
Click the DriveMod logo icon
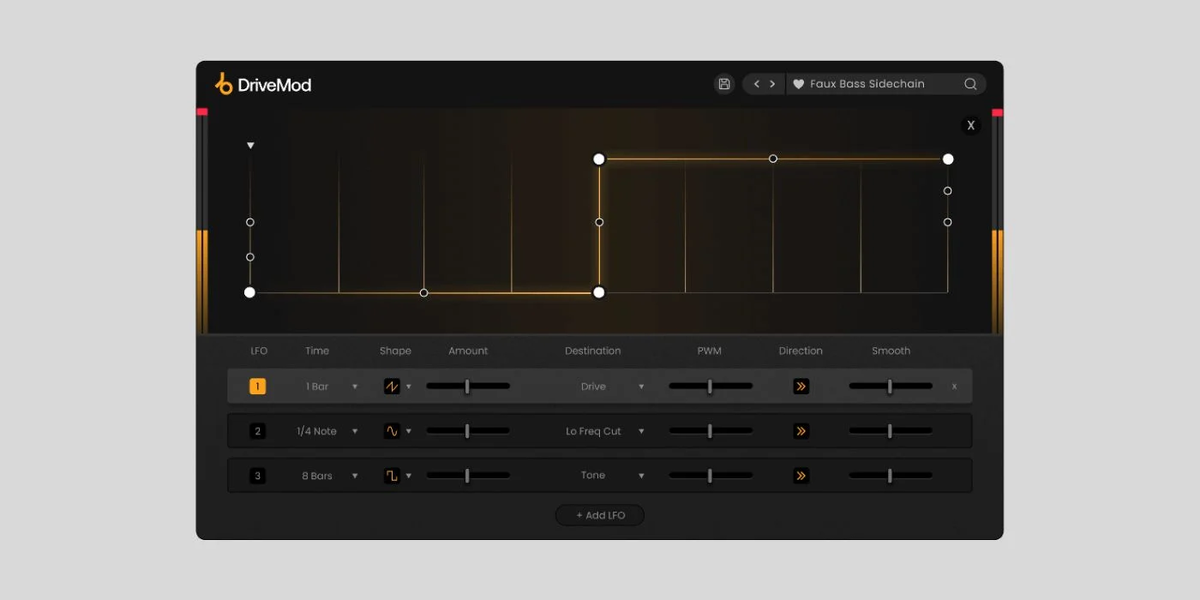coord(224,84)
